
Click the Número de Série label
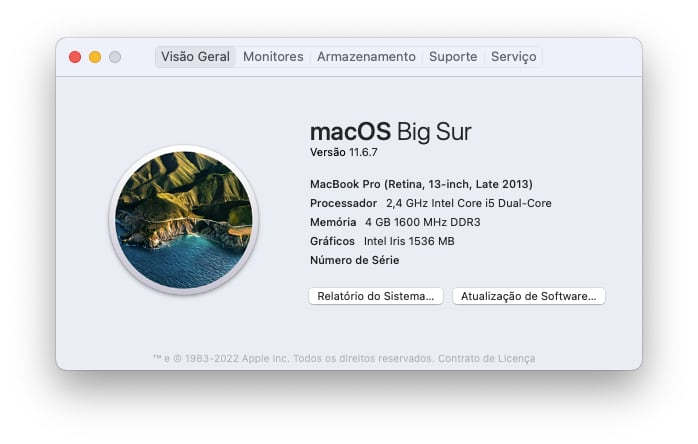pyautogui.click(x=354, y=260)
